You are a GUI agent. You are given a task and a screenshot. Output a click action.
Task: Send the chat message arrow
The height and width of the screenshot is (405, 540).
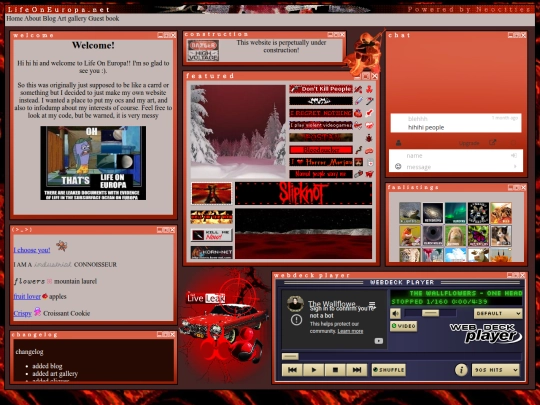click(515, 167)
